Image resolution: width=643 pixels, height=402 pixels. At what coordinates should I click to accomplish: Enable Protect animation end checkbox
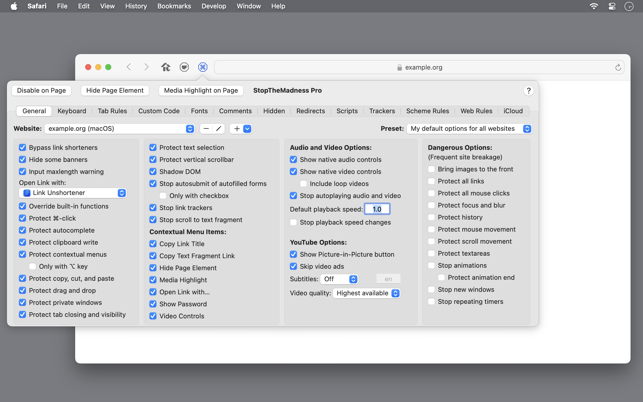click(441, 278)
